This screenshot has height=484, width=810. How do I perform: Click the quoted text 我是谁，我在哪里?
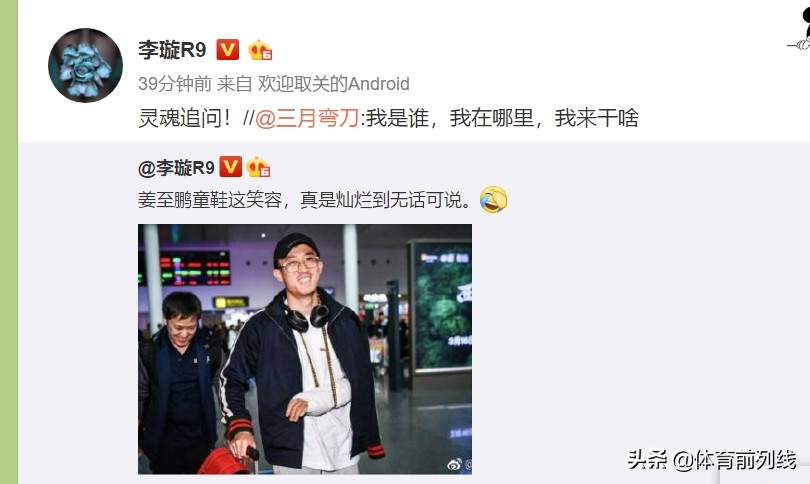pos(449,118)
